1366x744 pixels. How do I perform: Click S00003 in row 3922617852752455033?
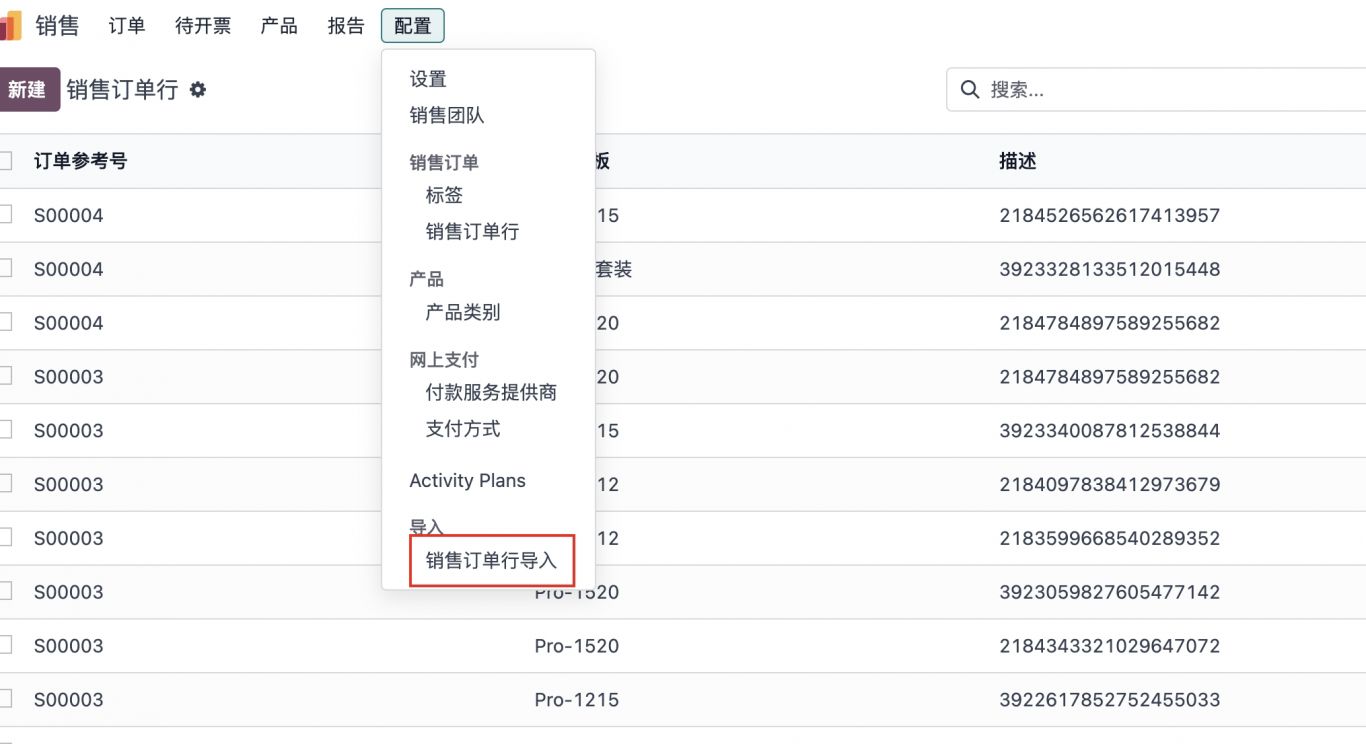(x=69, y=700)
